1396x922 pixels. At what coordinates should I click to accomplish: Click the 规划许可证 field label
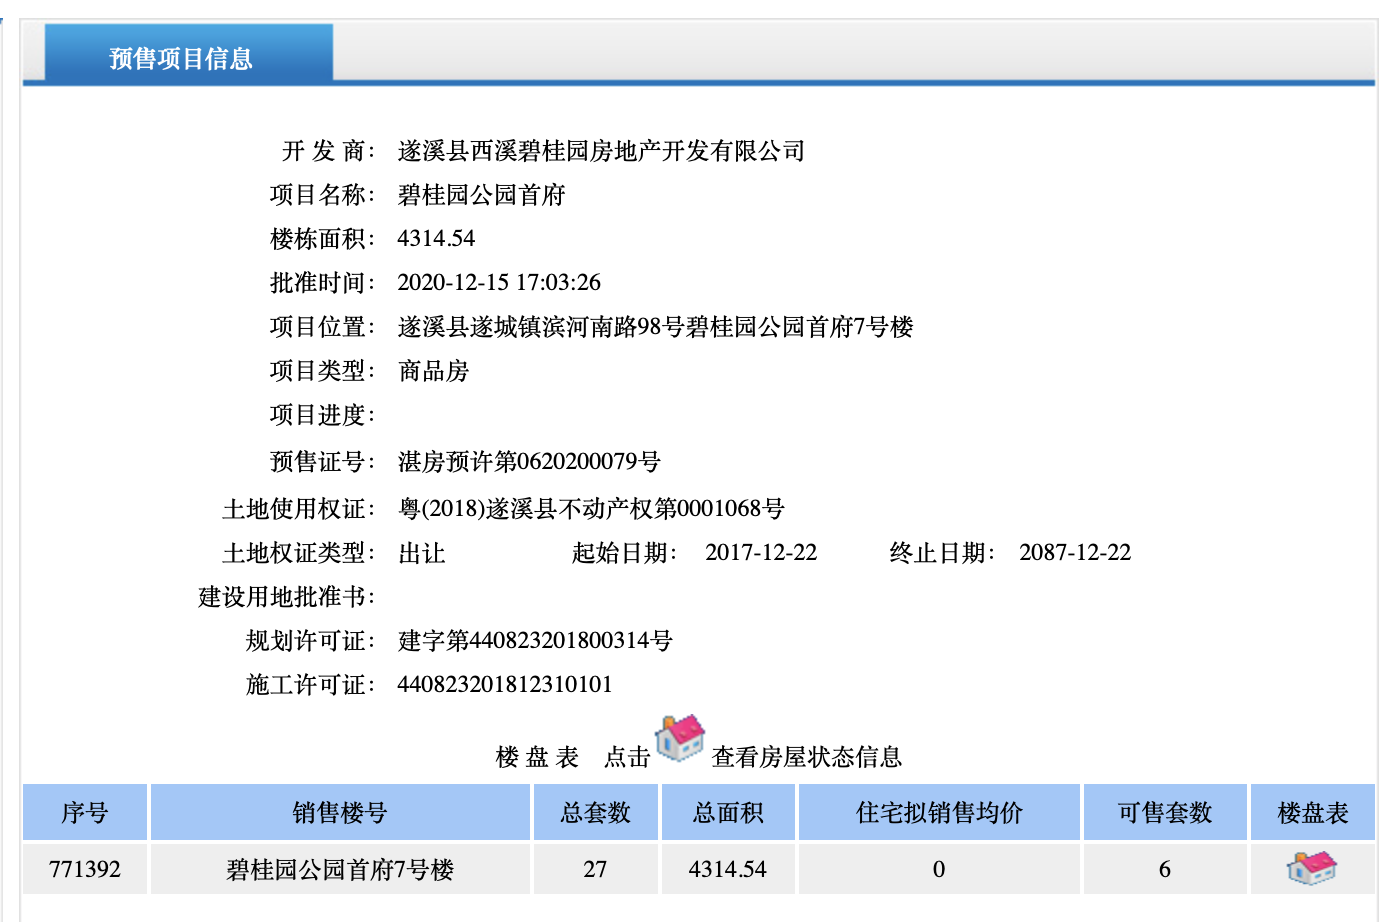click(x=310, y=641)
